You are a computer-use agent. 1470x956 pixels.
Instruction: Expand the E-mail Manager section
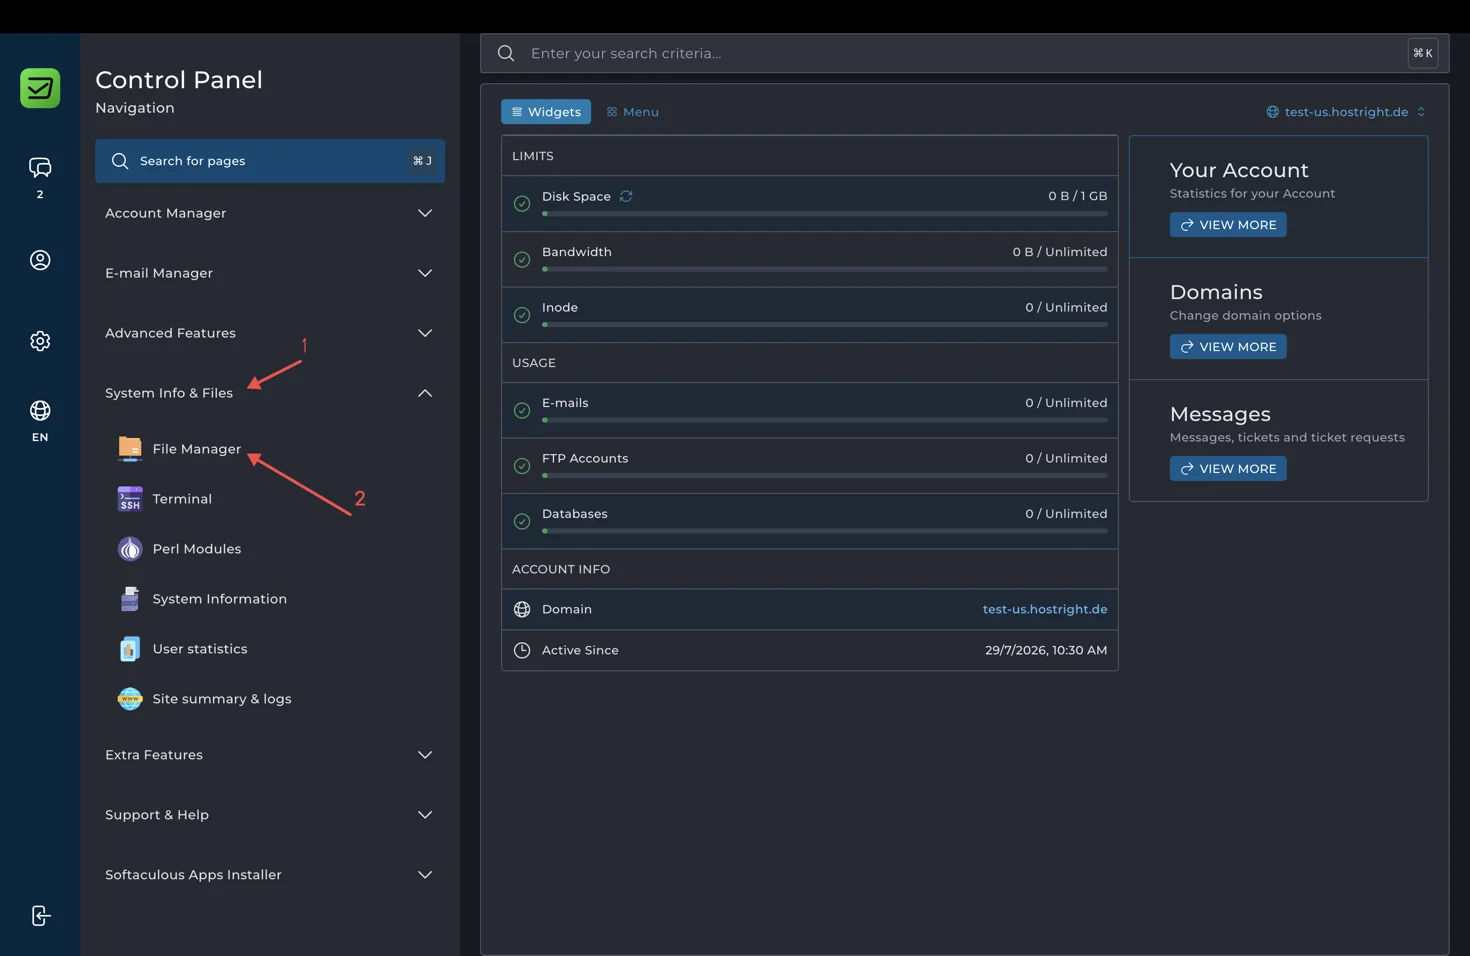[x=269, y=273]
